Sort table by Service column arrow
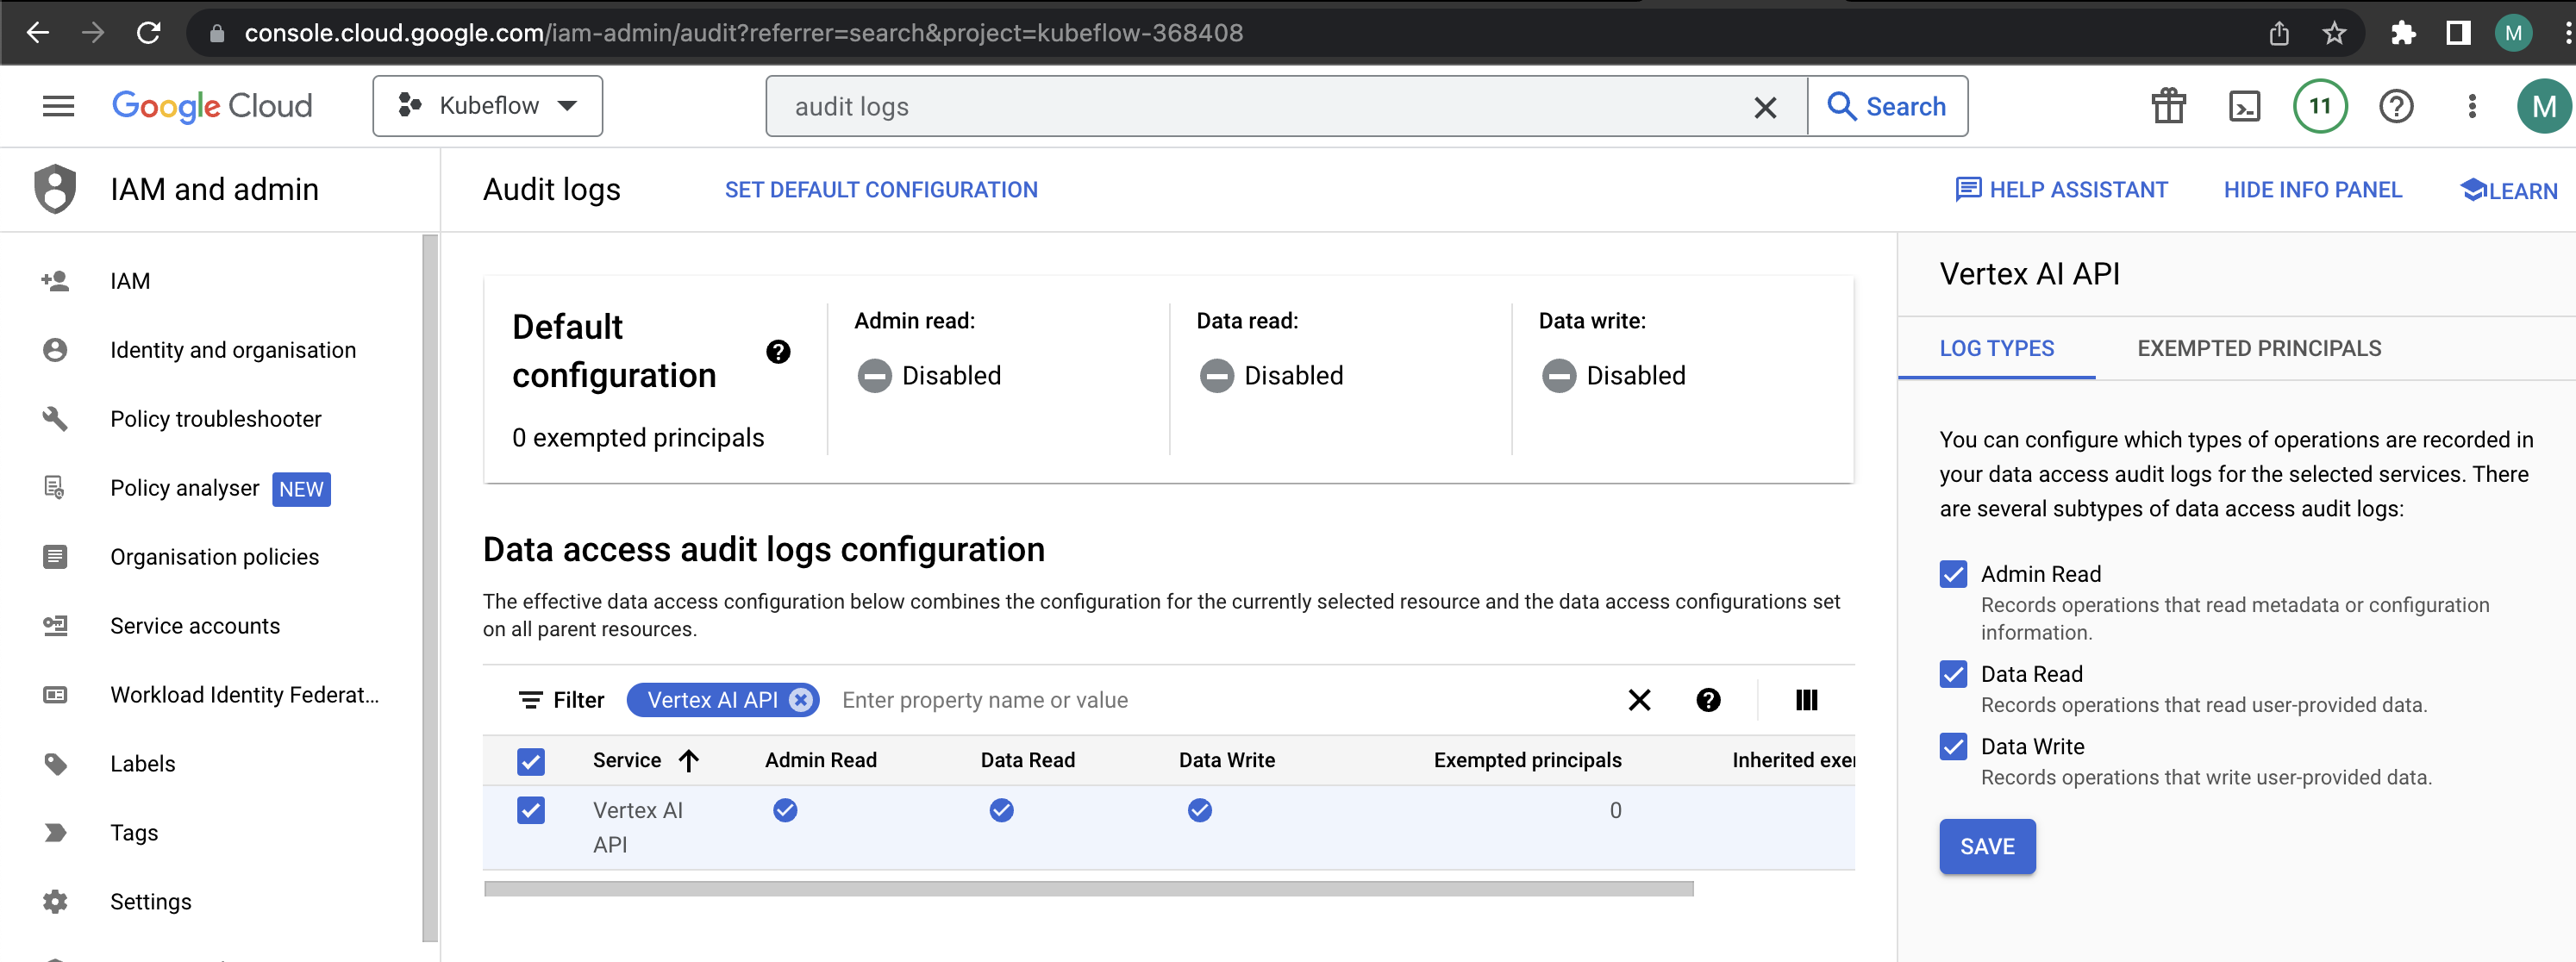Image resolution: width=2576 pixels, height=962 pixels. pyautogui.click(x=689, y=761)
